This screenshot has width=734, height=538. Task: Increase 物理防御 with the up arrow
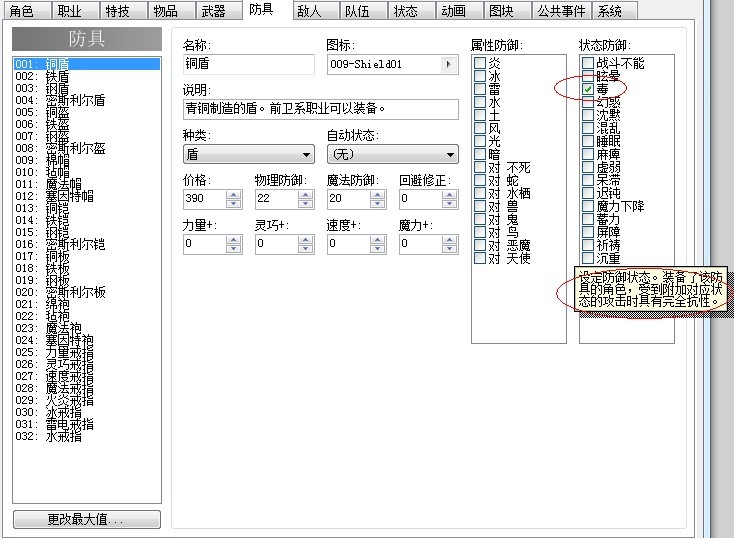click(x=306, y=195)
